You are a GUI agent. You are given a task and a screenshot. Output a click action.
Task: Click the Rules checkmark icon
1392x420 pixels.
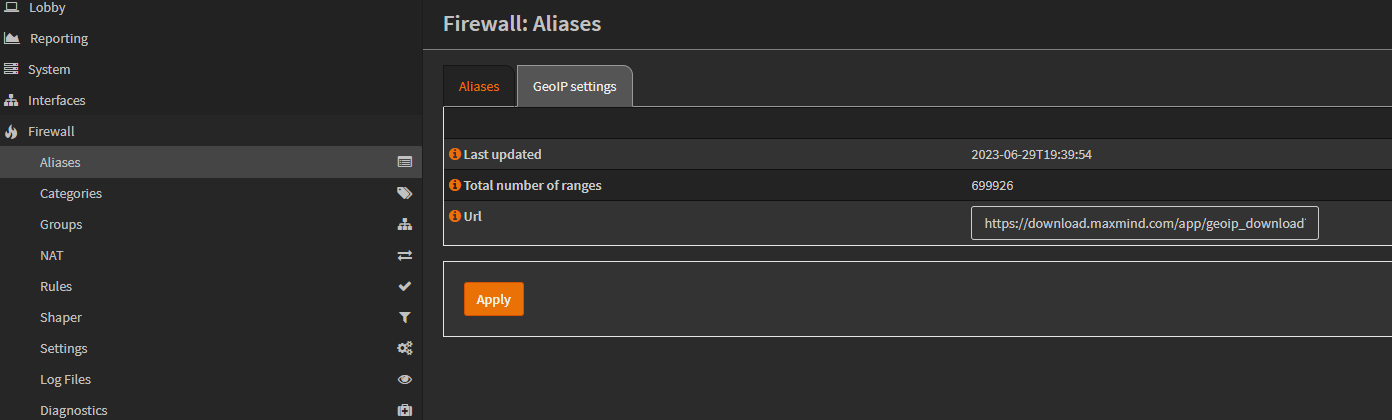(x=405, y=286)
